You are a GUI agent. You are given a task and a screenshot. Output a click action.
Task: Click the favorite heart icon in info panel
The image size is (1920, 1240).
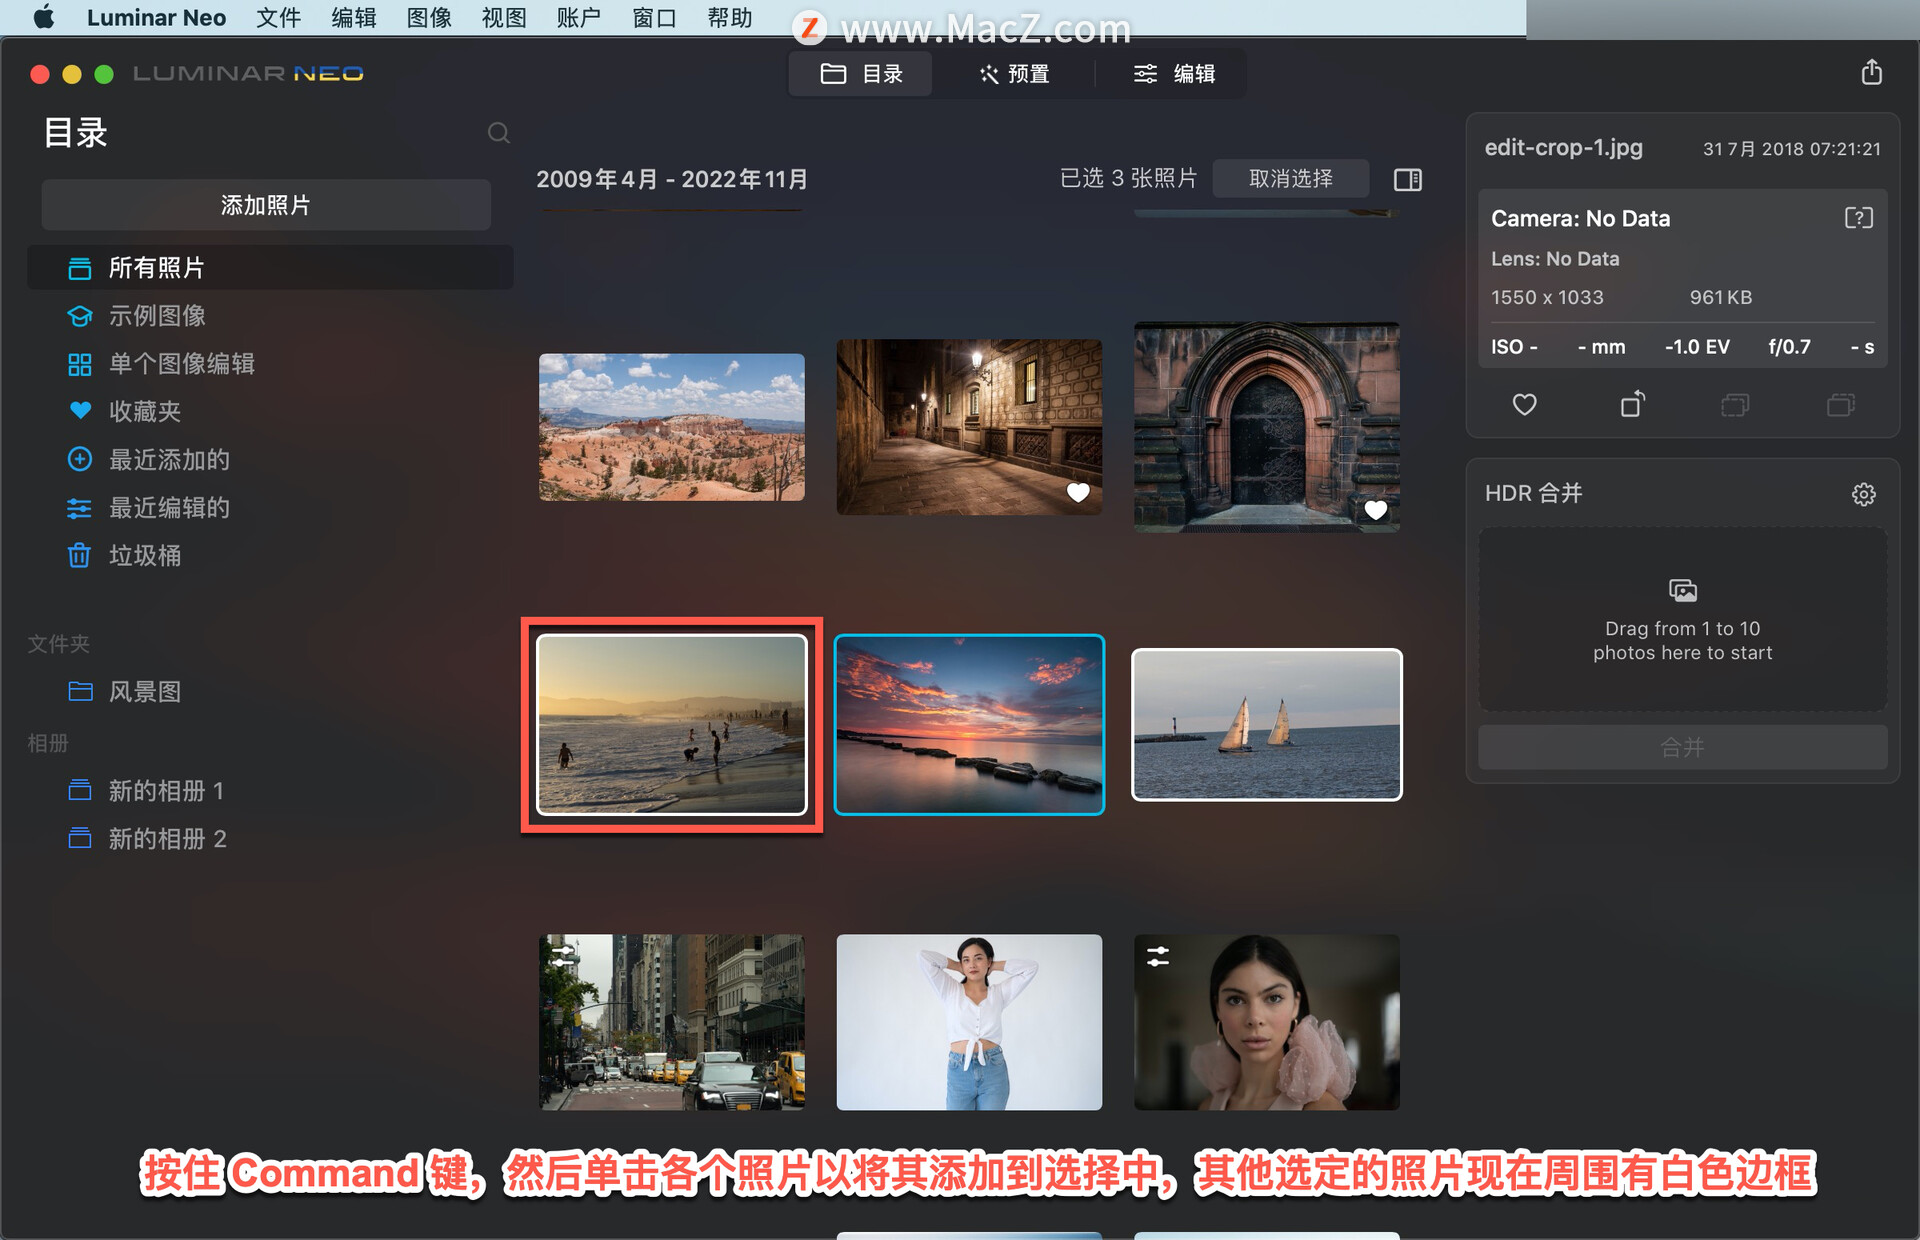coord(1524,405)
